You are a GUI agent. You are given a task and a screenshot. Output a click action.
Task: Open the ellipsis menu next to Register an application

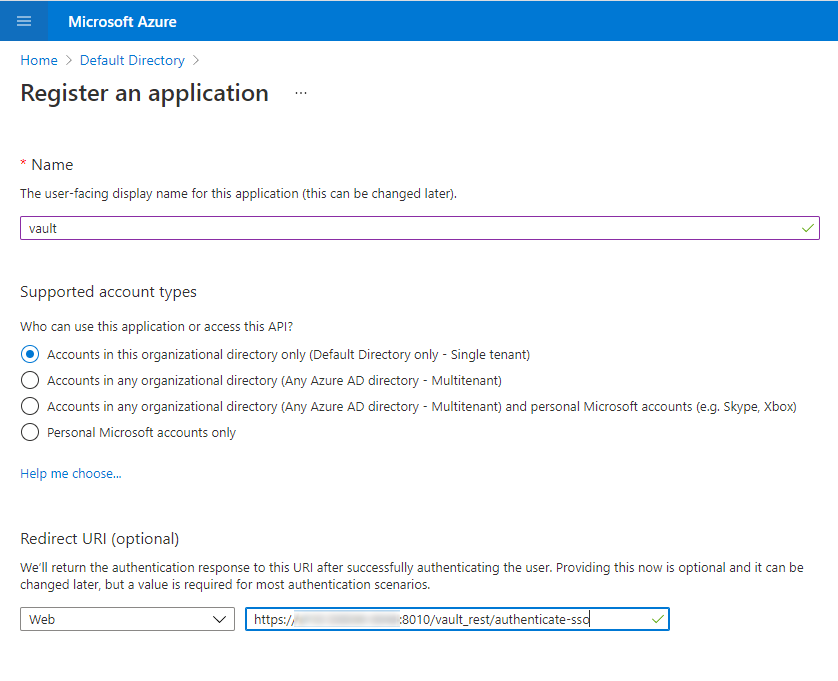point(301,93)
